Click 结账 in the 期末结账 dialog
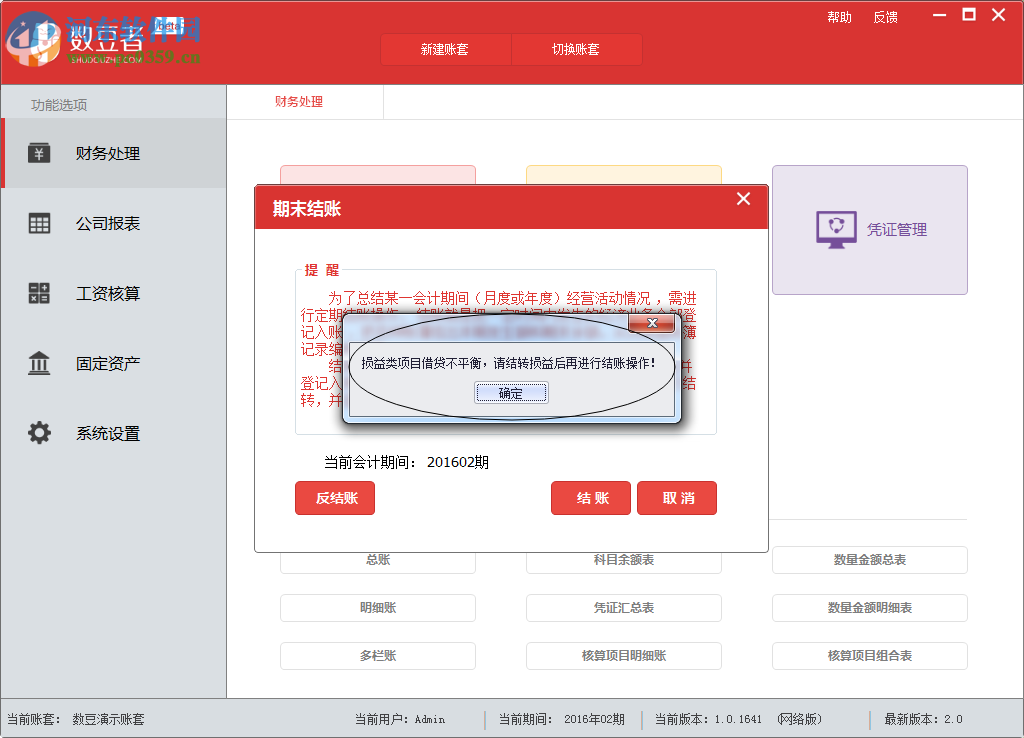This screenshot has height=738, width=1024. [590, 497]
